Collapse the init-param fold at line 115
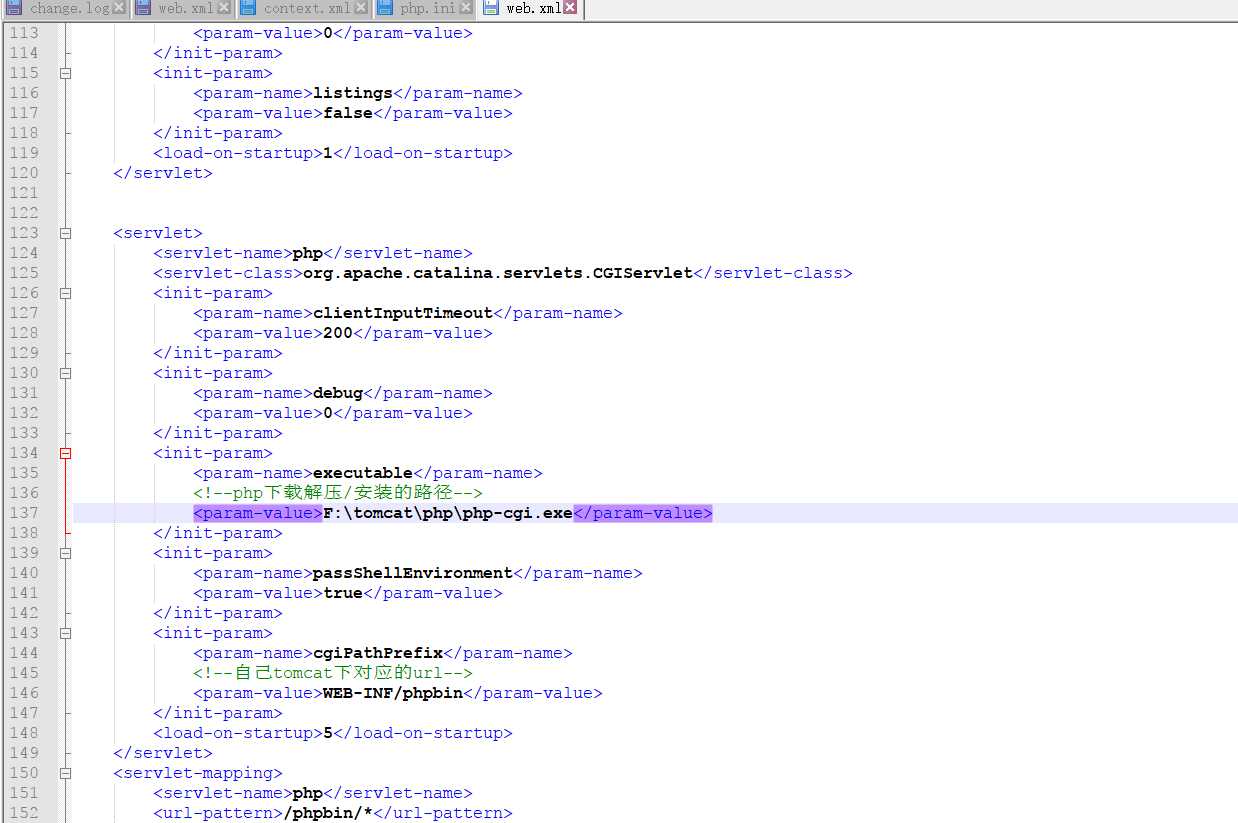 point(66,73)
